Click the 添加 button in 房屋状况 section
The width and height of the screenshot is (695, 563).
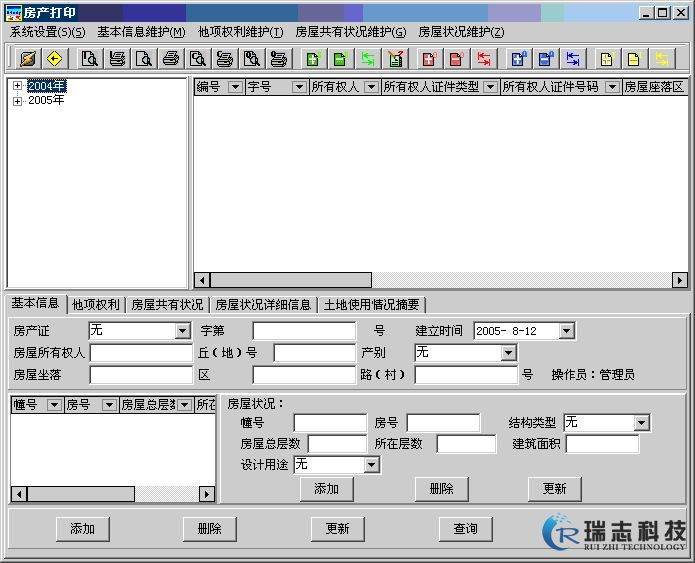coord(326,489)
